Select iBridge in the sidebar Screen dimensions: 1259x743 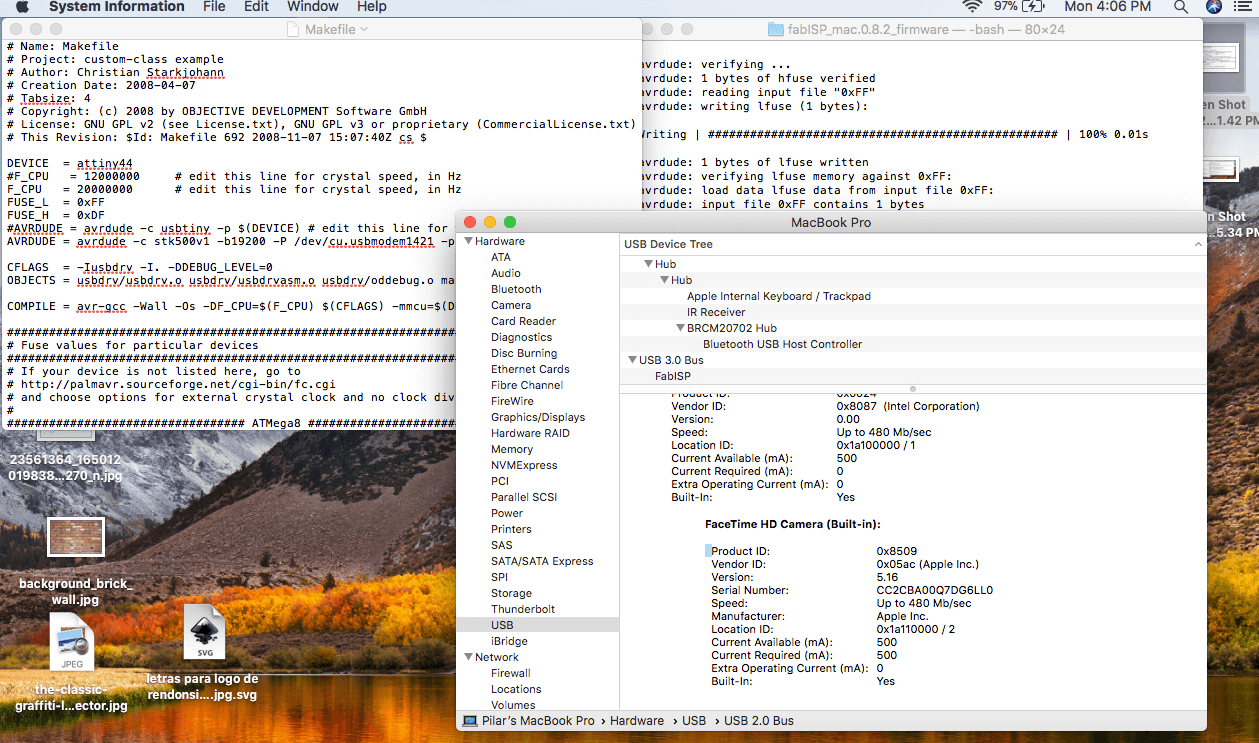[509, 641]
